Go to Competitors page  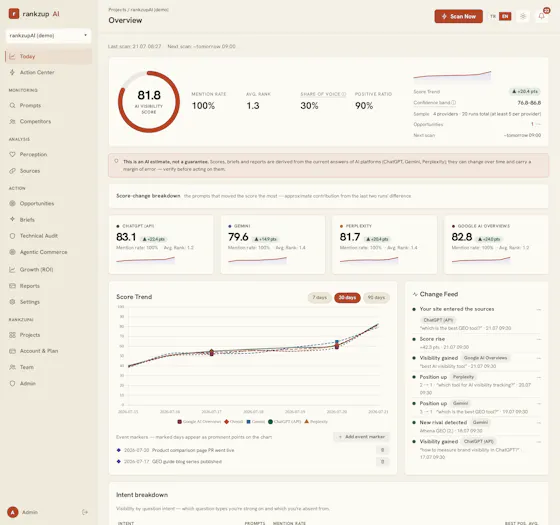(x=49, y=121)
